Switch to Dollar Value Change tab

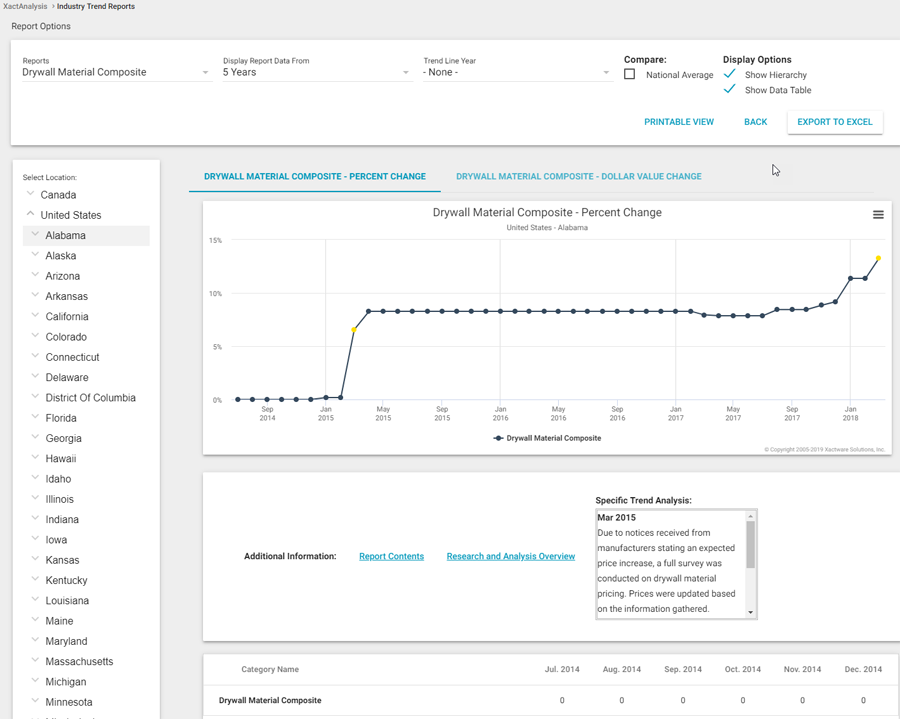coord(578,177)
